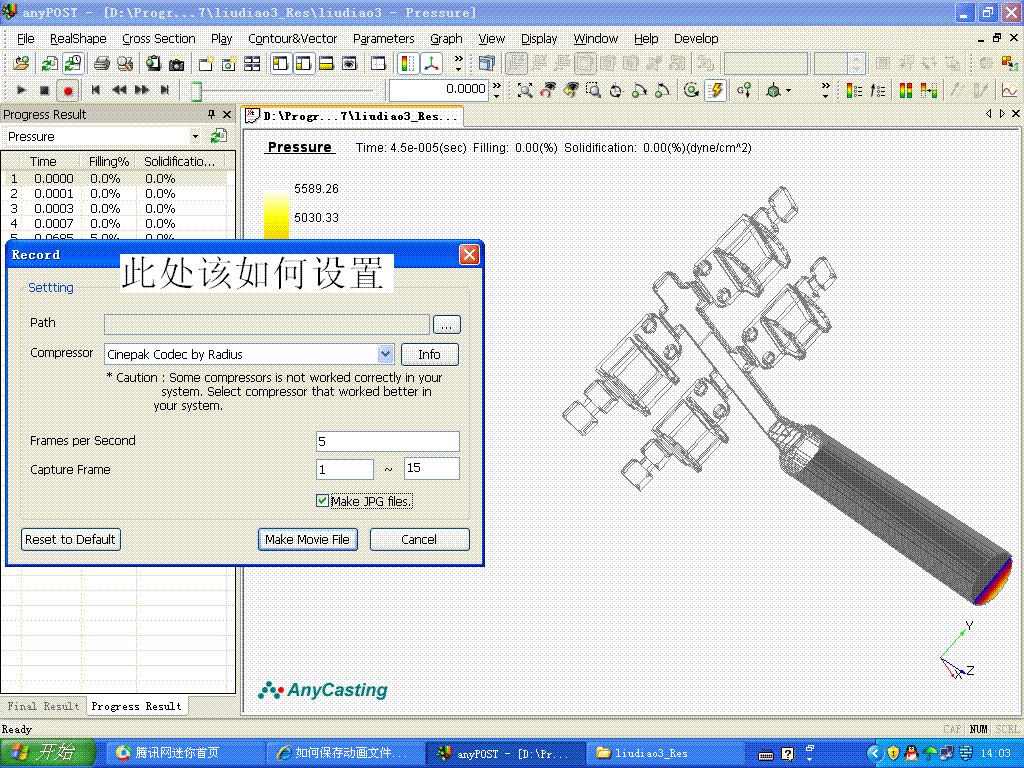This screenshot has height=768, width=1024.
Task: Click the Capture Frame end field
Action: (432, 468)
